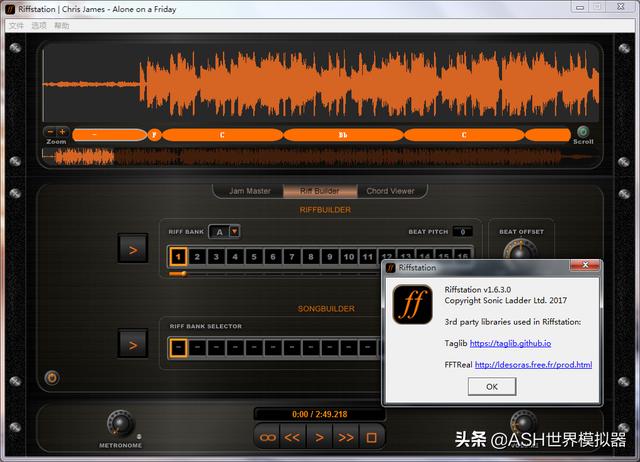This screenshot has width=640, height=462.
Task: Open the File (文件) menu
Action: click(x=16, y=26)
